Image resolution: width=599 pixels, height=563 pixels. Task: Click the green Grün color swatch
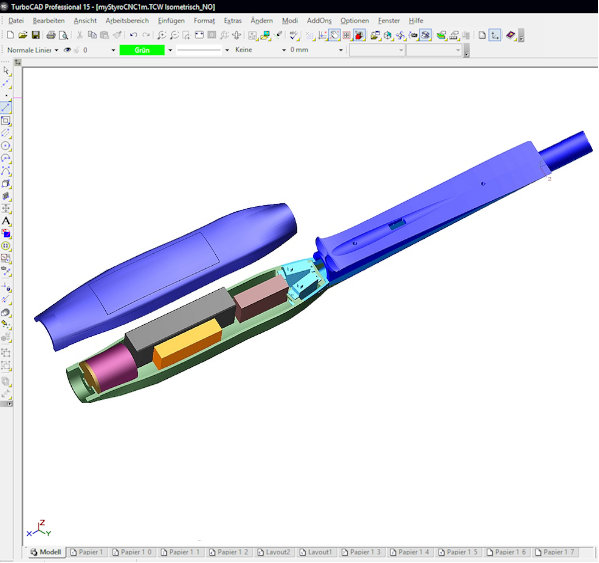click(x=142, y=50)
